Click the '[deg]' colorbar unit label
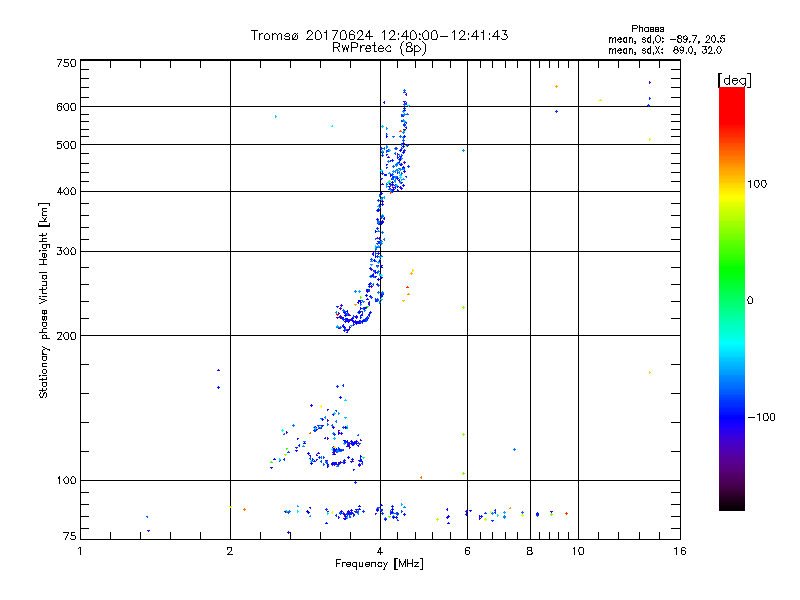Screen dimensions: 800x600 click(x=734, y=80)
